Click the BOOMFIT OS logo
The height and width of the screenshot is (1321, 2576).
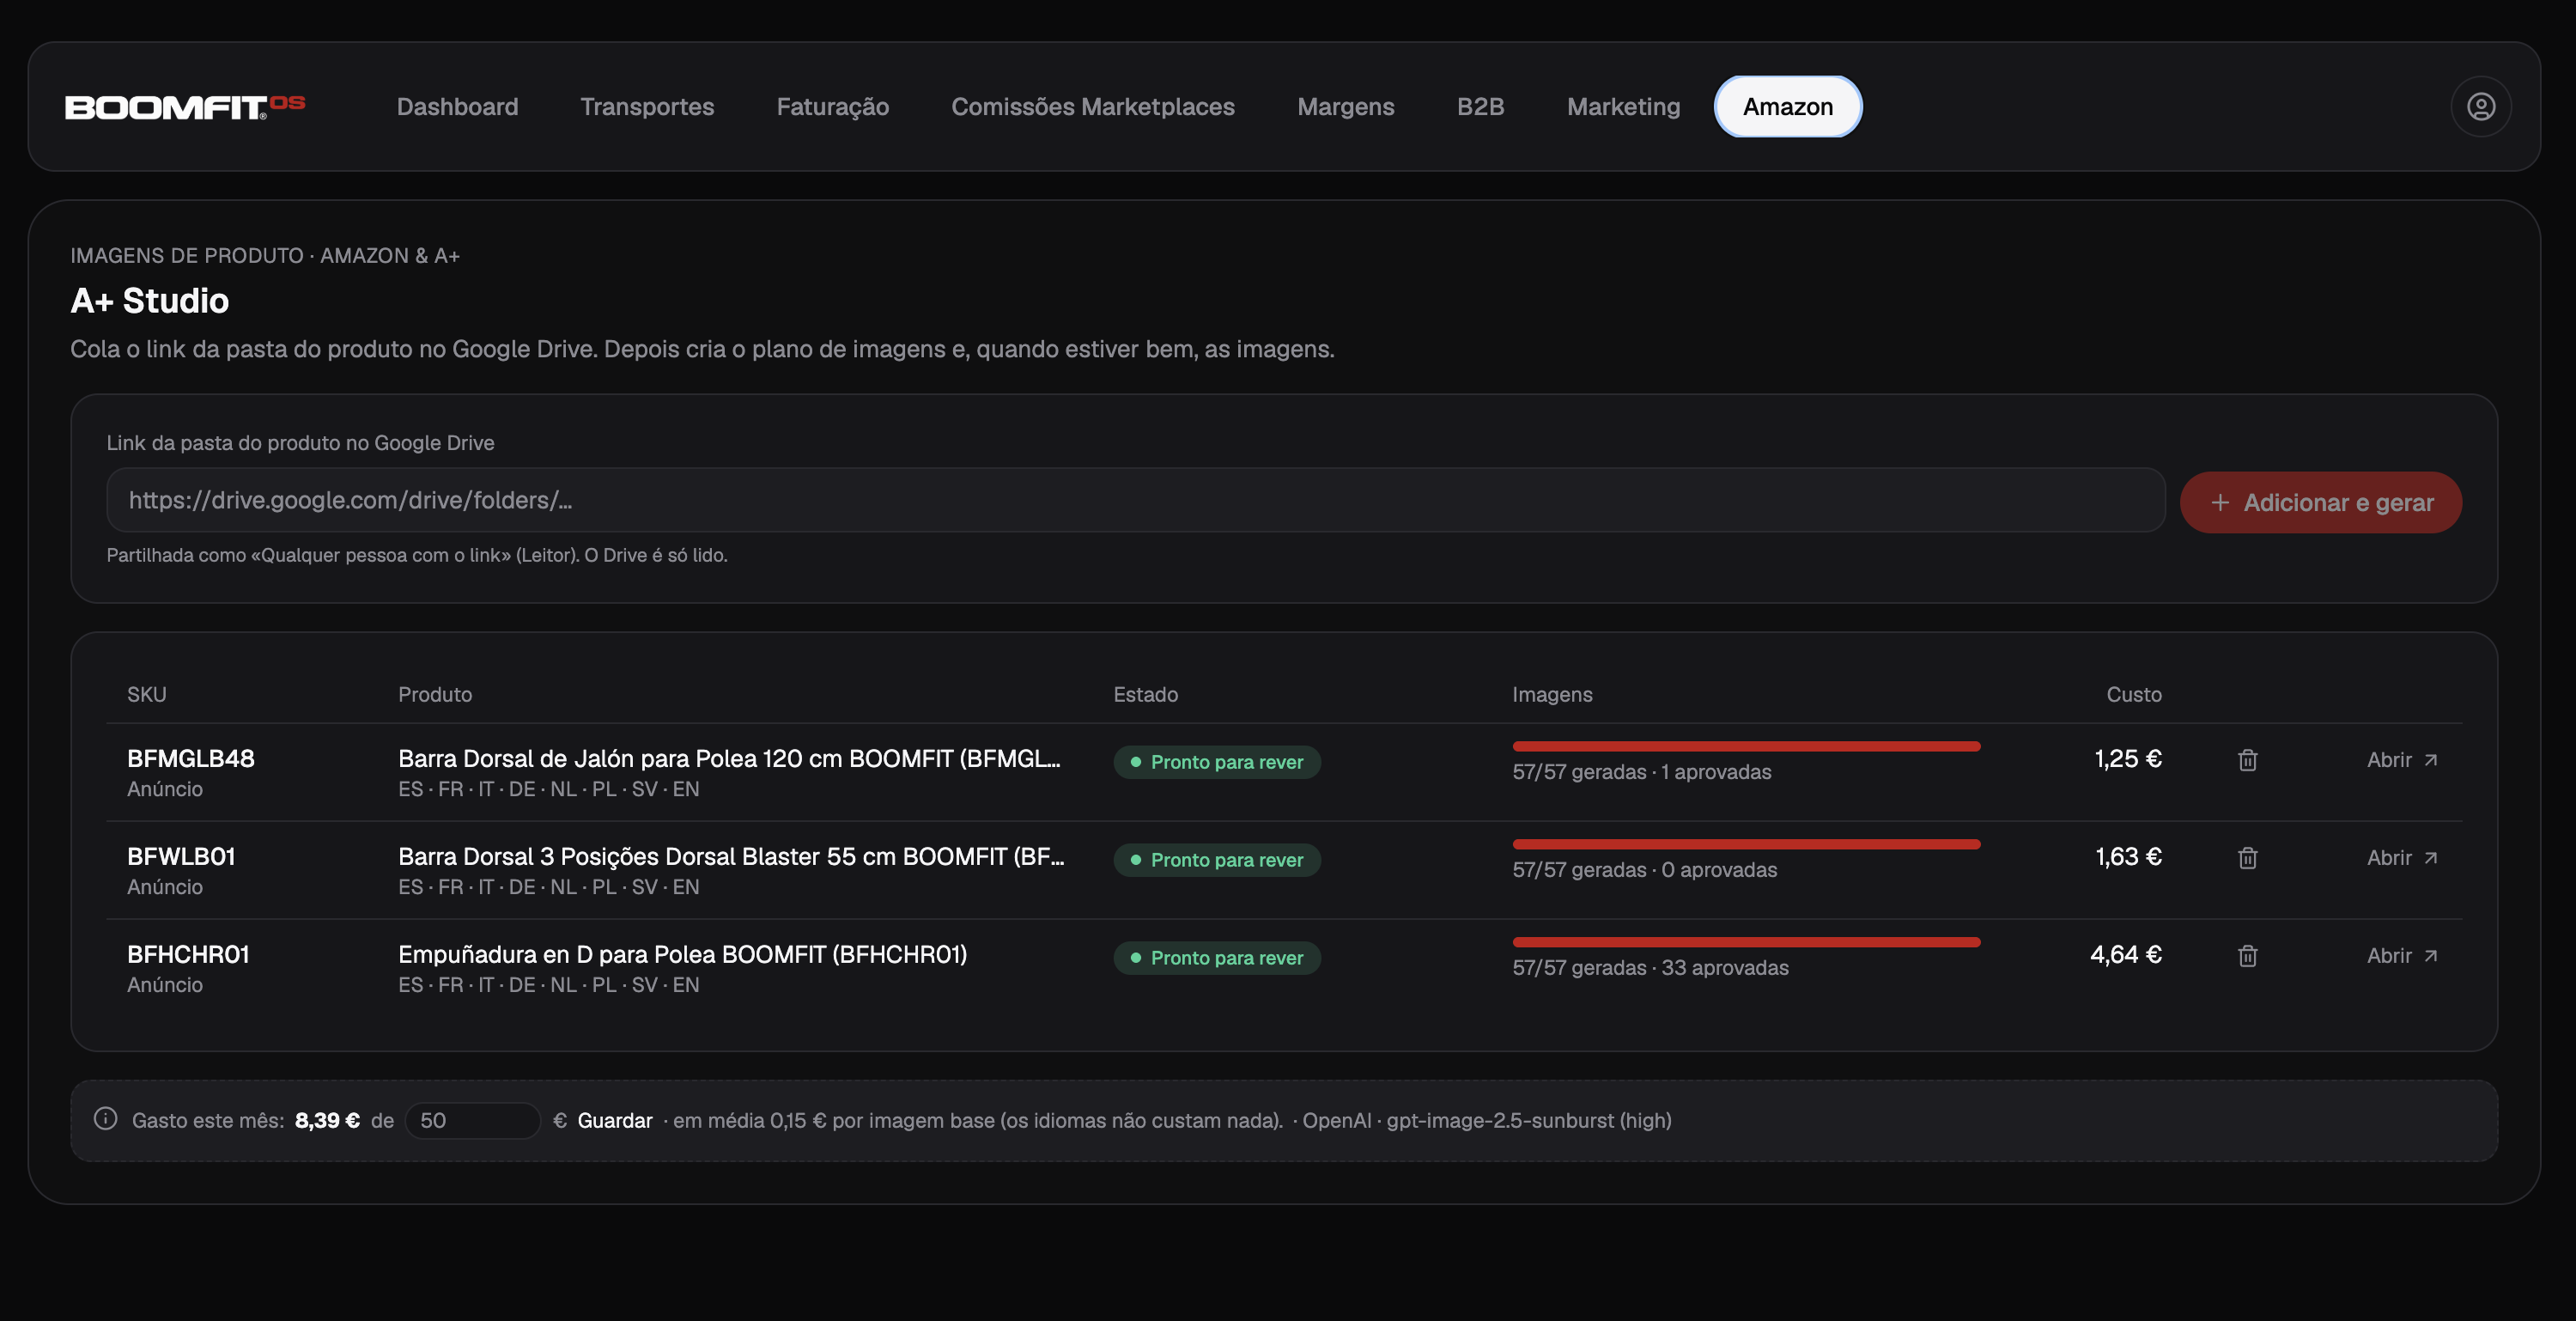[185, 106]
